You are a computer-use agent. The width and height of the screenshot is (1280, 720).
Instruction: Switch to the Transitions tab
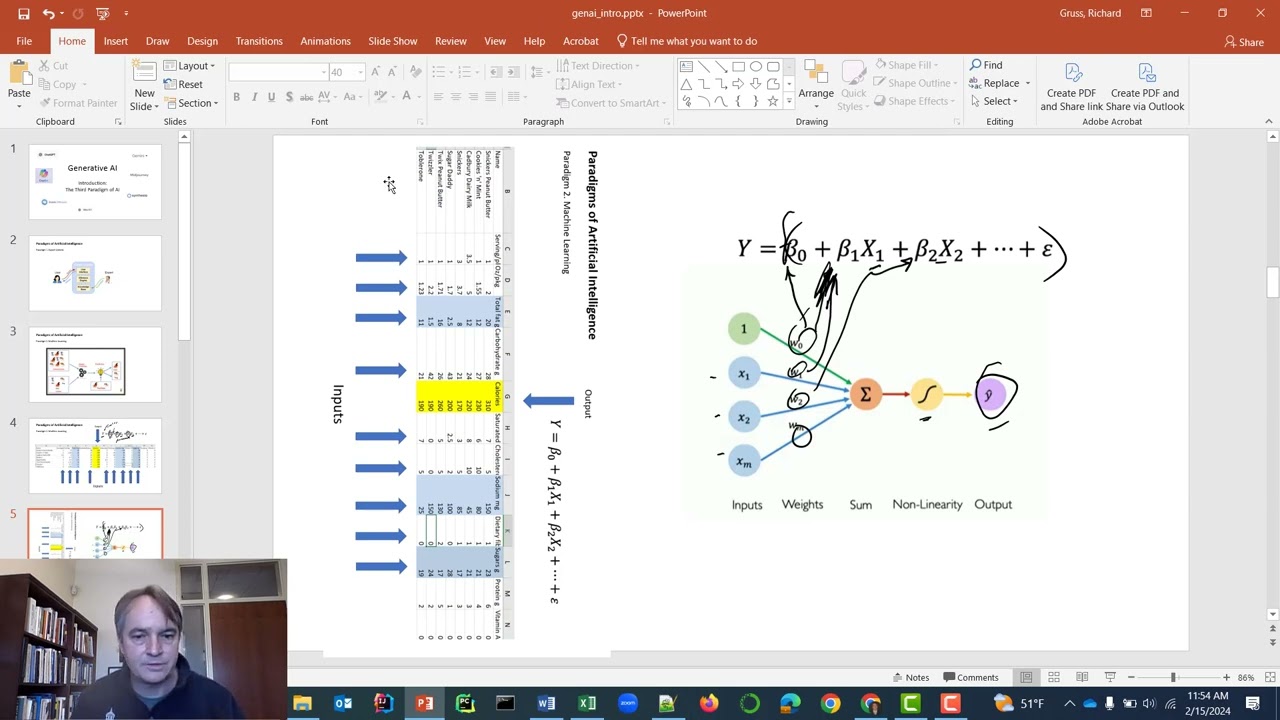[259, 41]
